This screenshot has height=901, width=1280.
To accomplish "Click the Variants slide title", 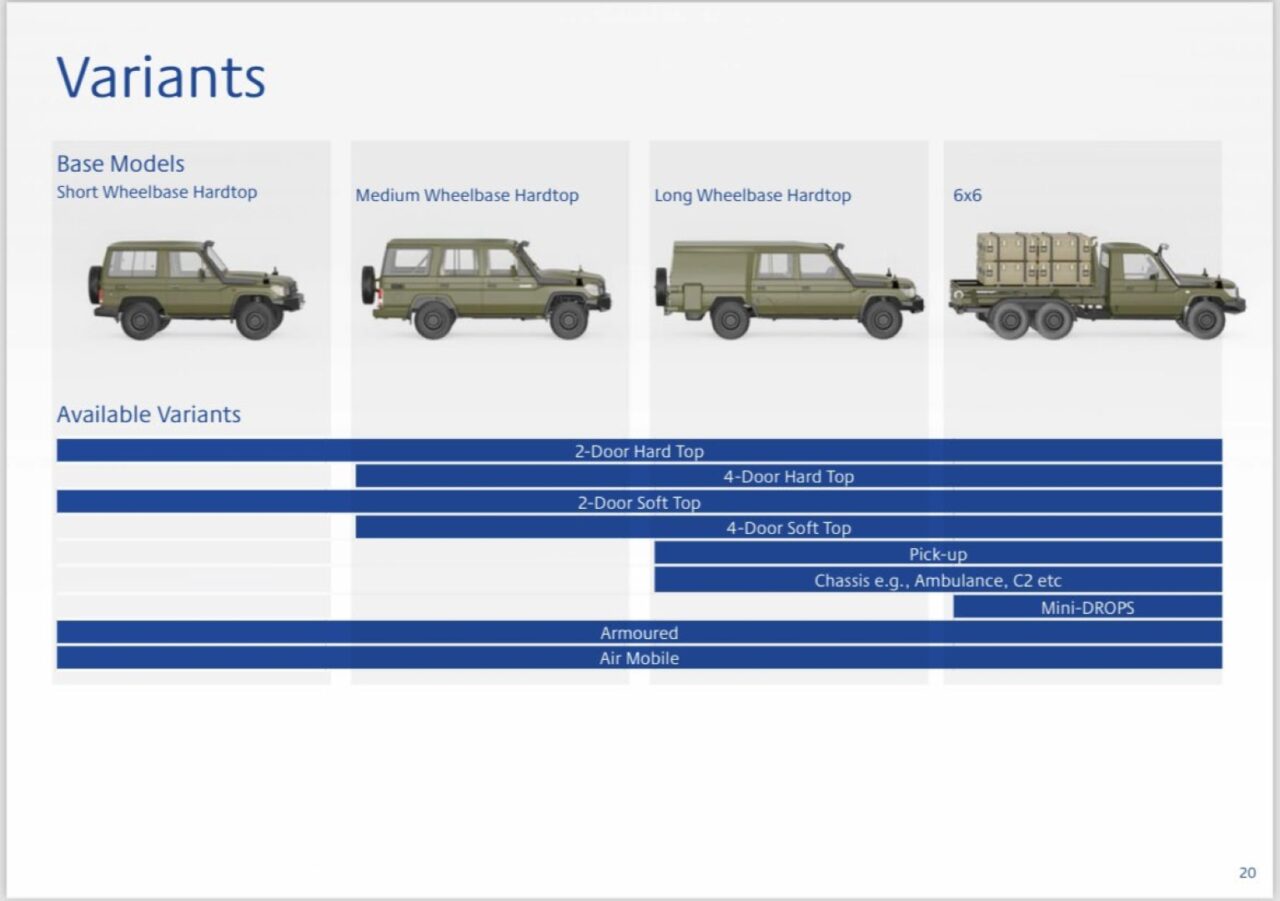I will click(161, 77).
